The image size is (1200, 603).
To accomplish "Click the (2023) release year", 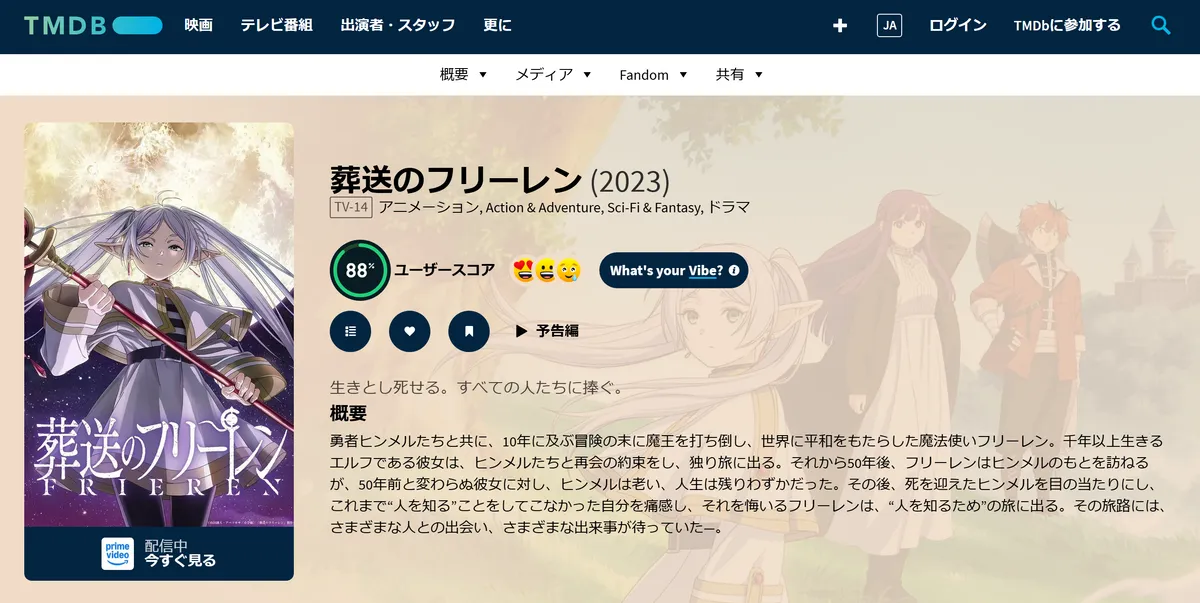I will click(630, 181).
